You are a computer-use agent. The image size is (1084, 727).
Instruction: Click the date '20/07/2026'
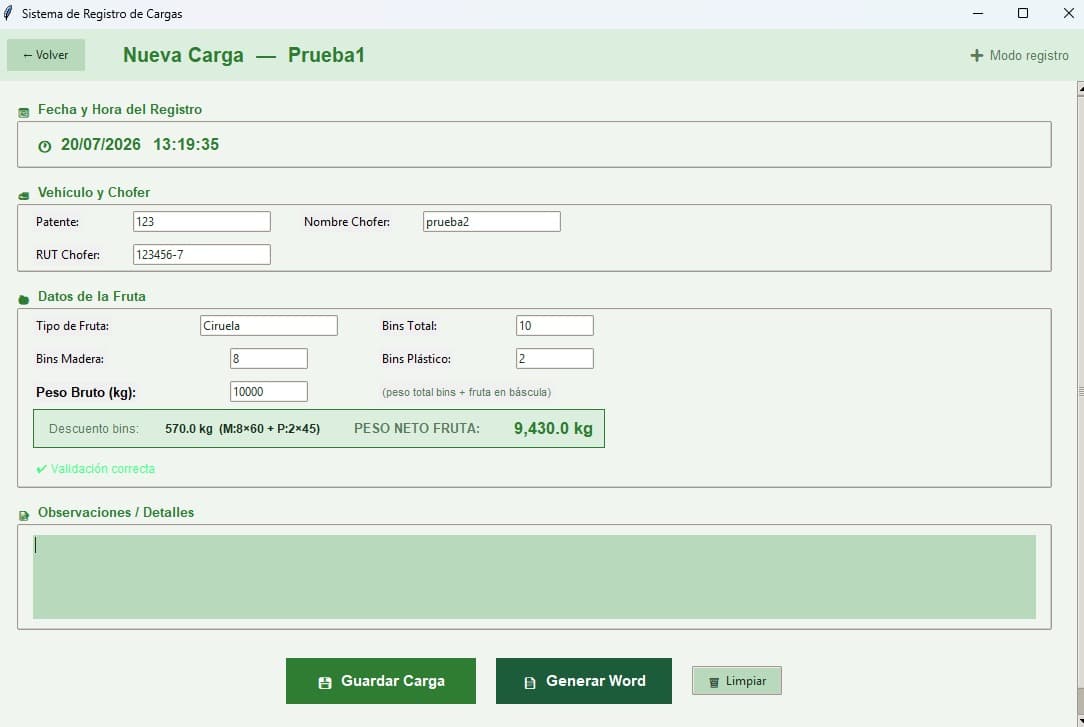(101, 144)
